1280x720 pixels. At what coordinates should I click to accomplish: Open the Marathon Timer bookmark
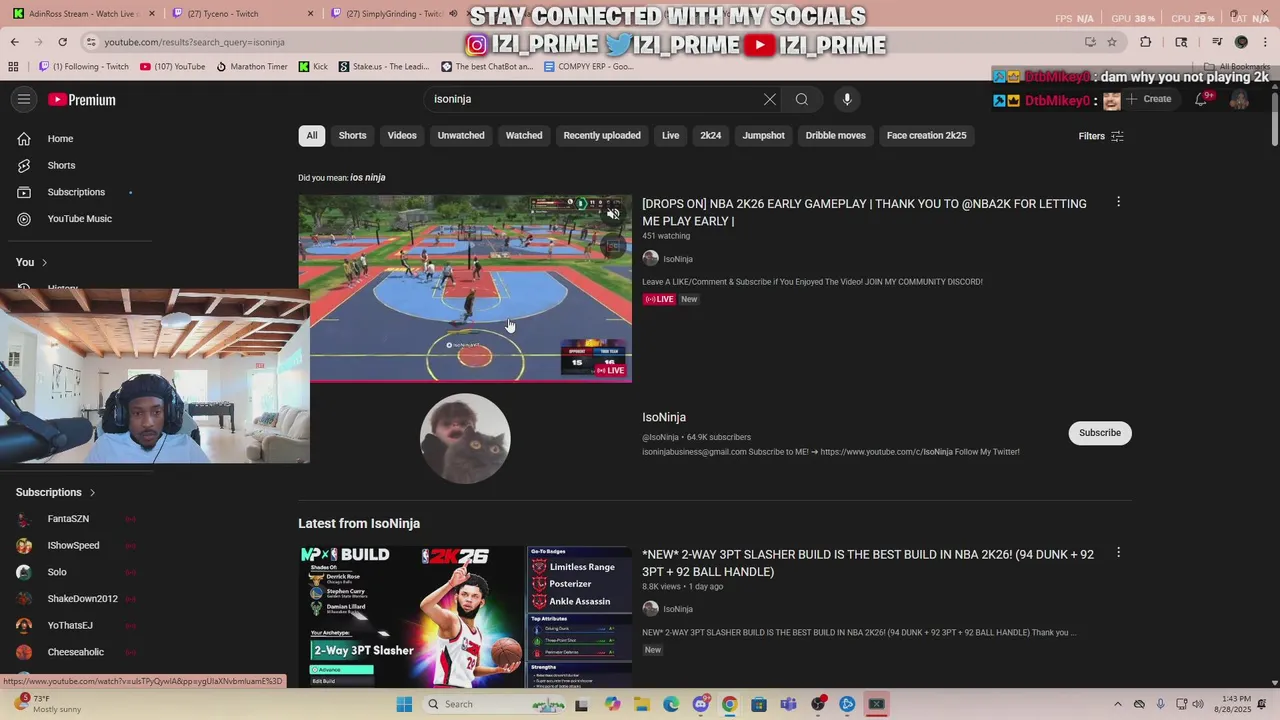point(252,67)
